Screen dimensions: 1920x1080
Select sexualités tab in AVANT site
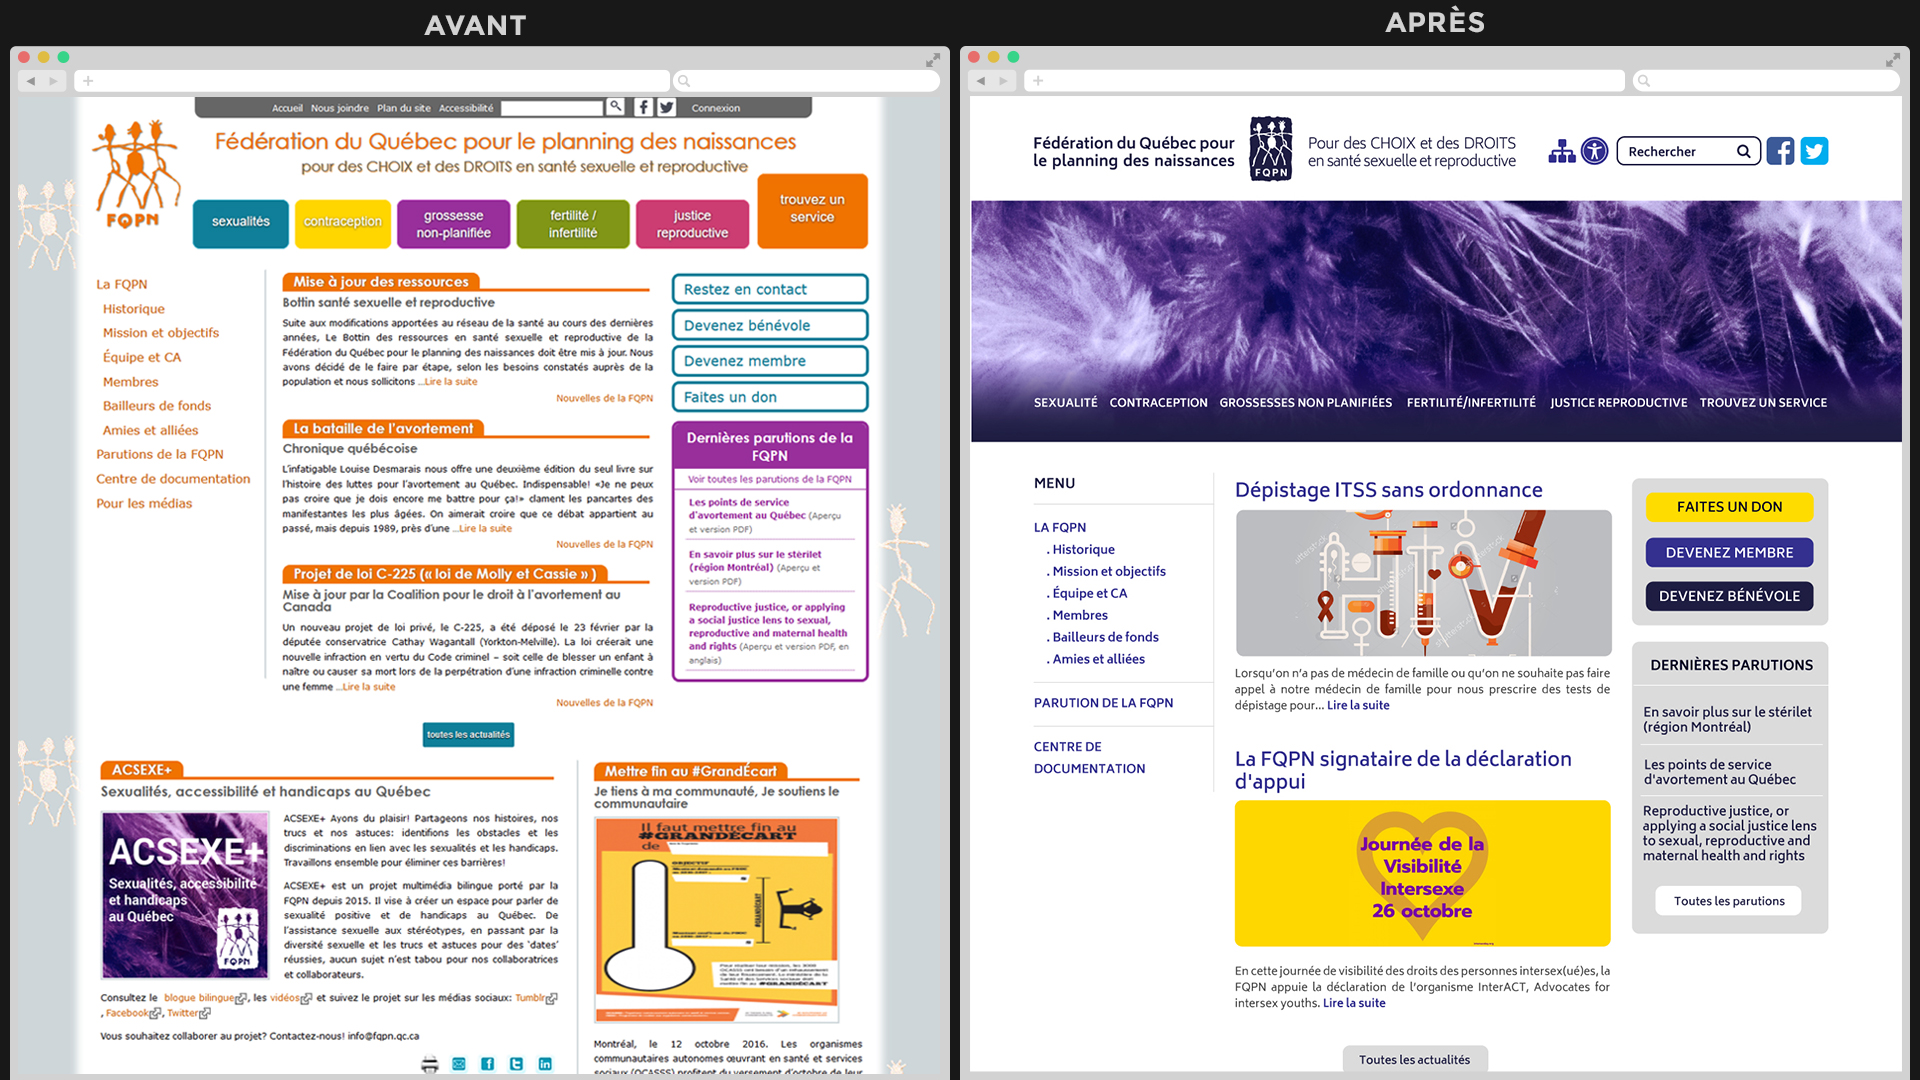coord(241,223)
